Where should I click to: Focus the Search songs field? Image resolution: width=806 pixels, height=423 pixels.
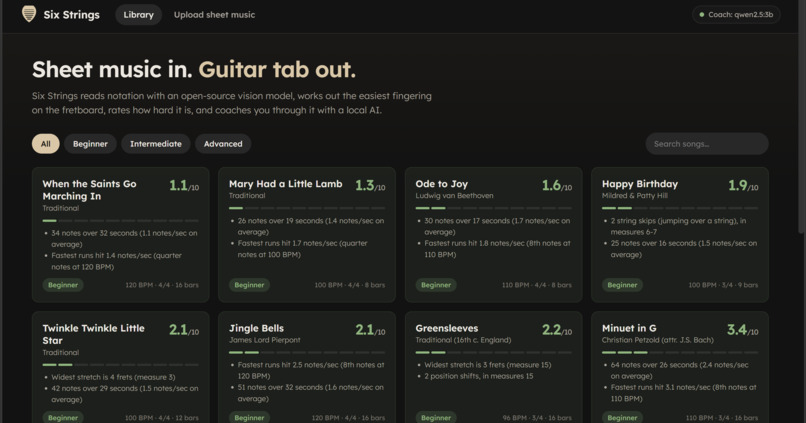tap(707, 144)
